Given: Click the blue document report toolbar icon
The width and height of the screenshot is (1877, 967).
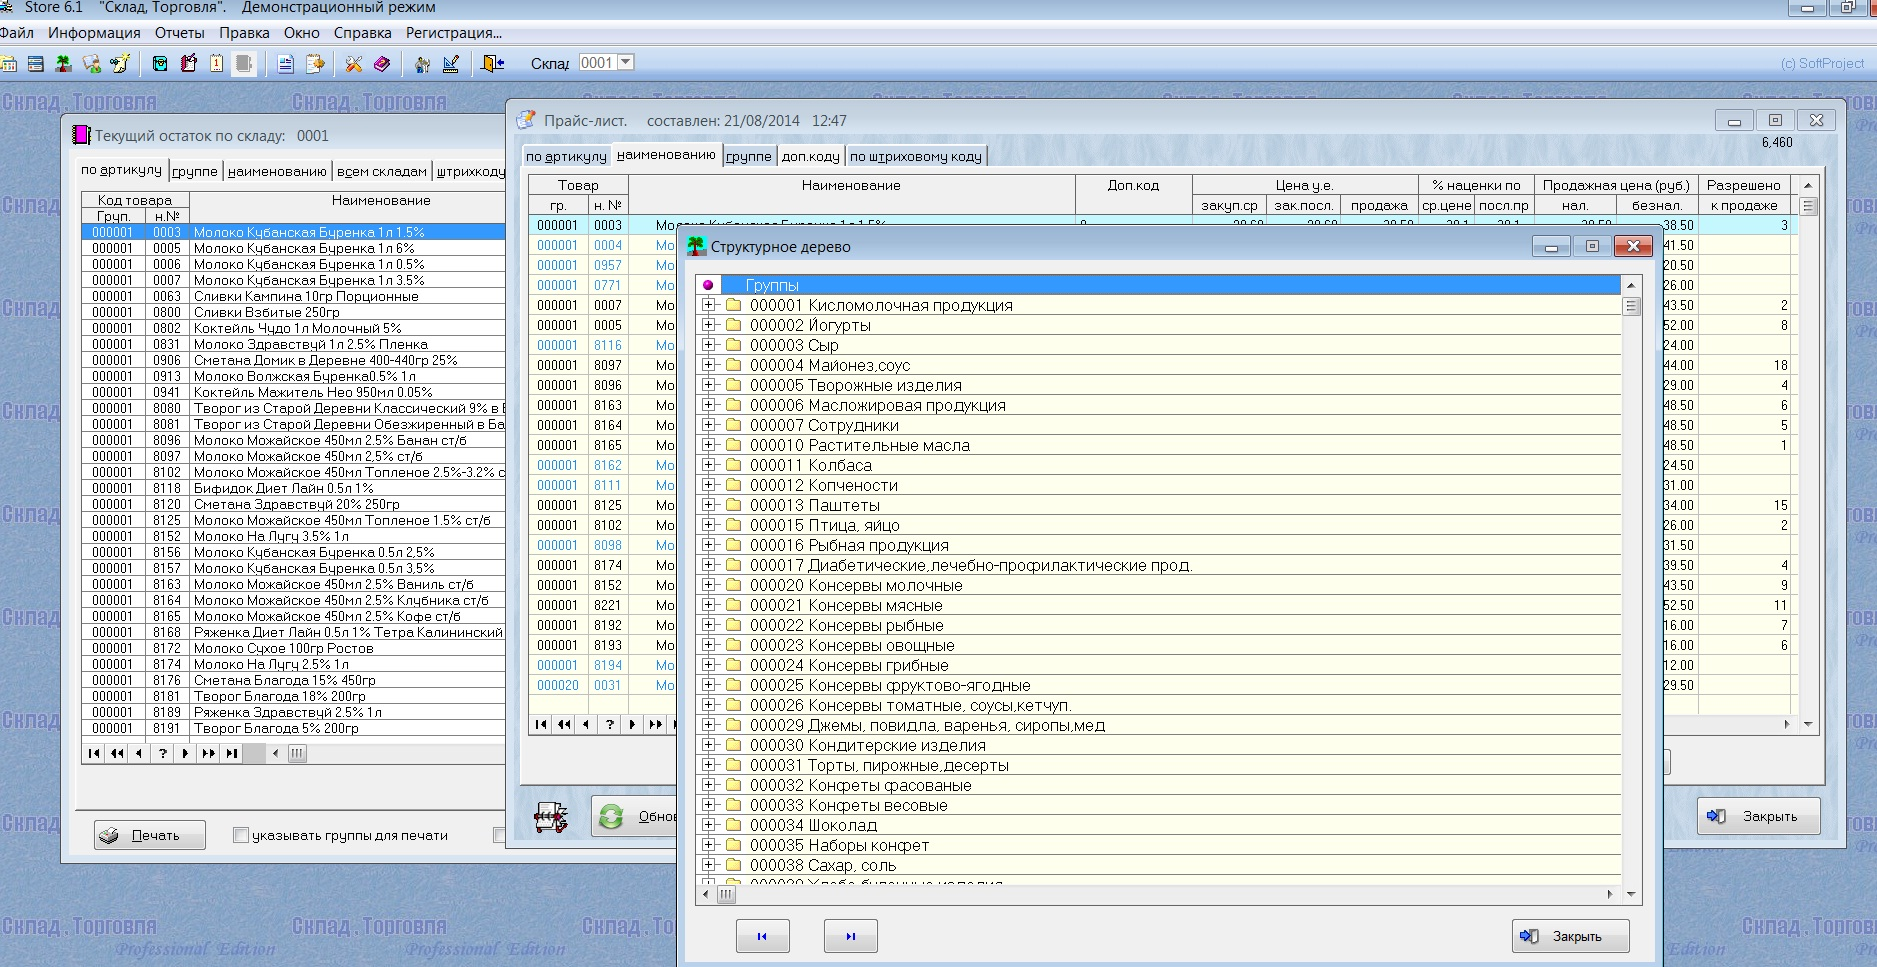Looking at the screenshot, I should [x=285, y=64].
